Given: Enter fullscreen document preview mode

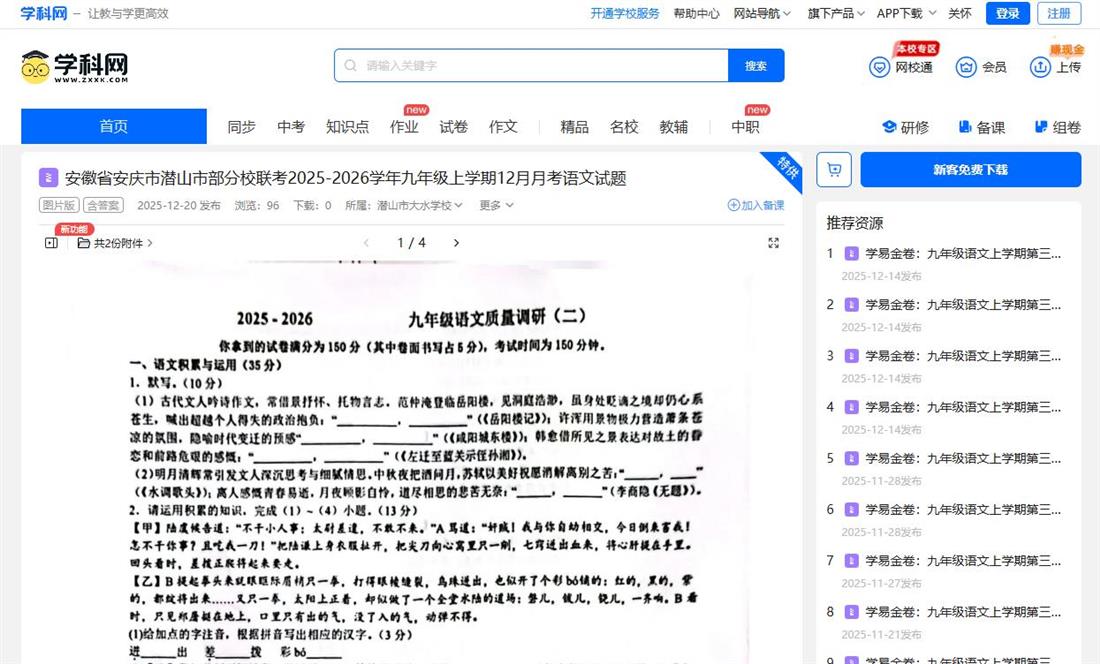Looking at the screenshot, I should (773, 243).
